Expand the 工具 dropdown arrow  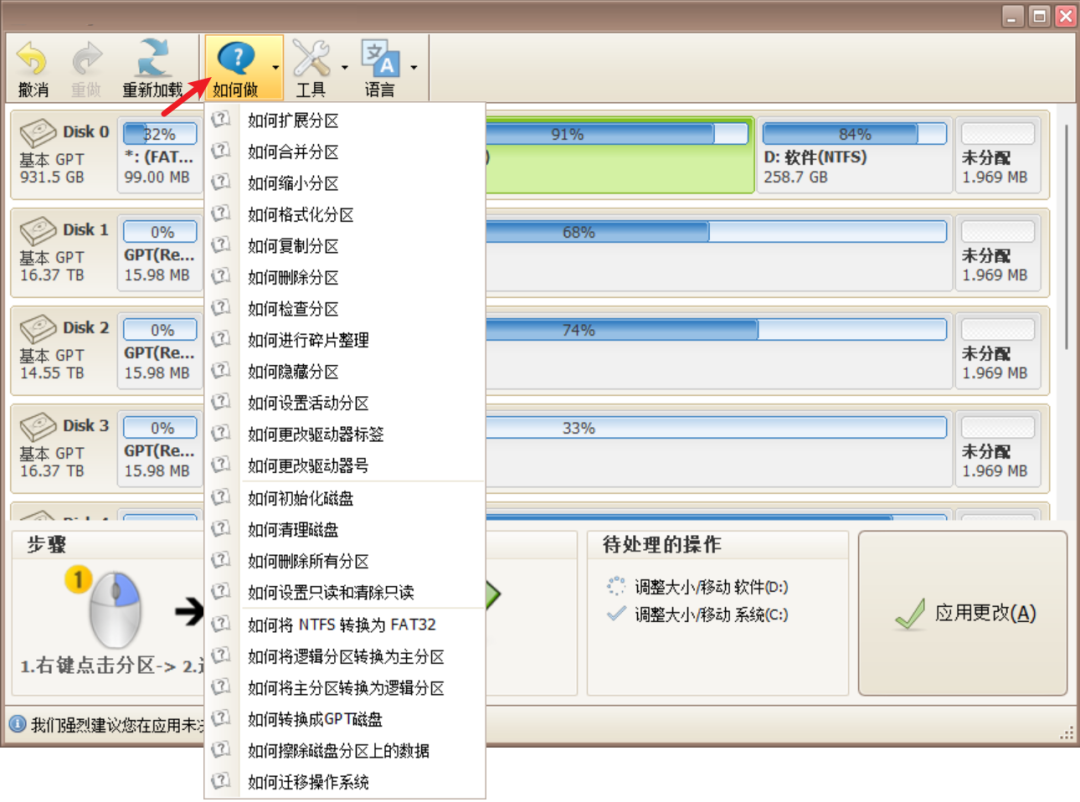tap(344, 68)
